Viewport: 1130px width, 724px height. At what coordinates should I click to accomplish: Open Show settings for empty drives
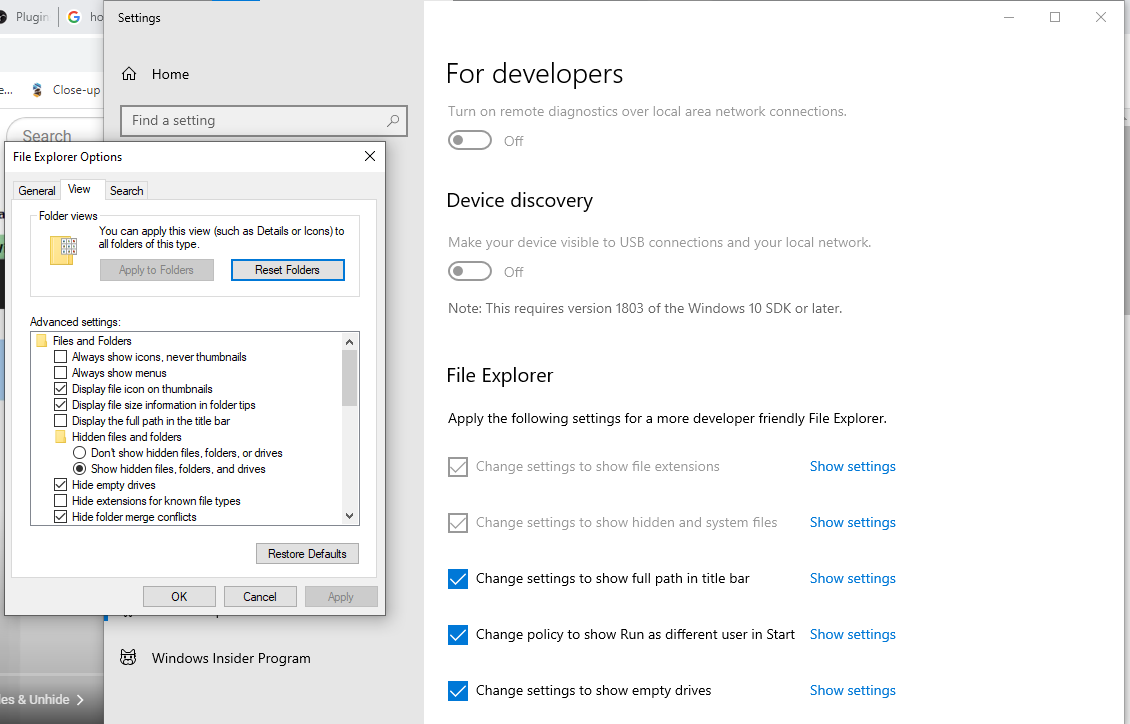click(x=852, y=690)
